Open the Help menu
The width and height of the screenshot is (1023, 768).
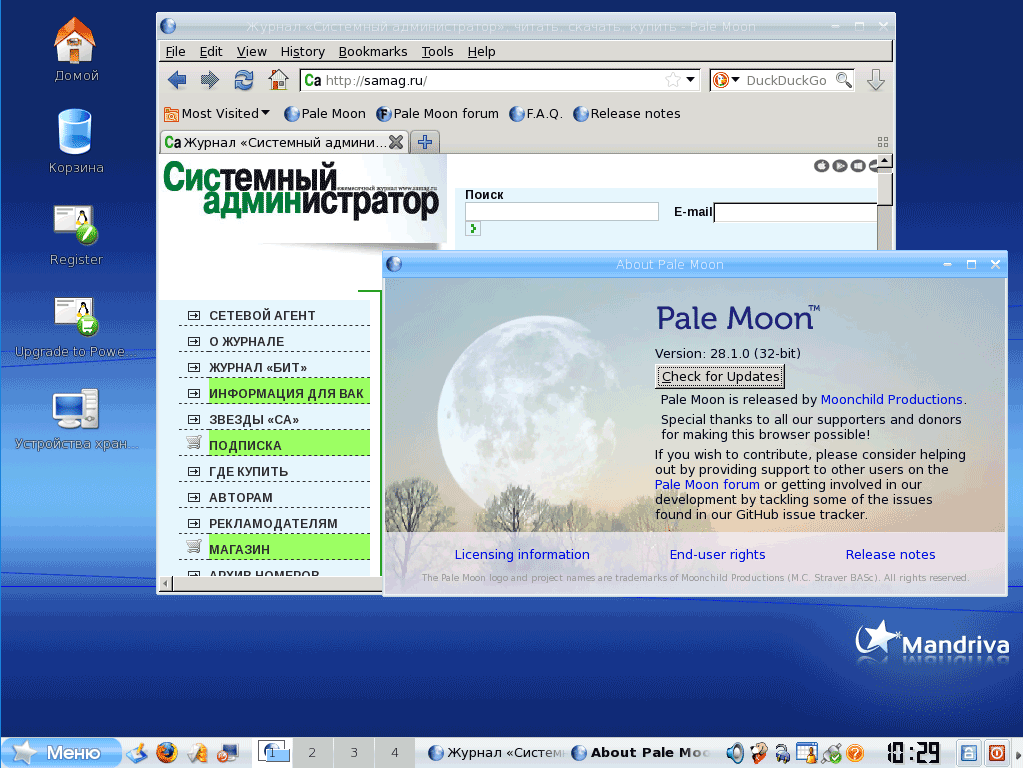pyautogui.click(x=481, y=52)
